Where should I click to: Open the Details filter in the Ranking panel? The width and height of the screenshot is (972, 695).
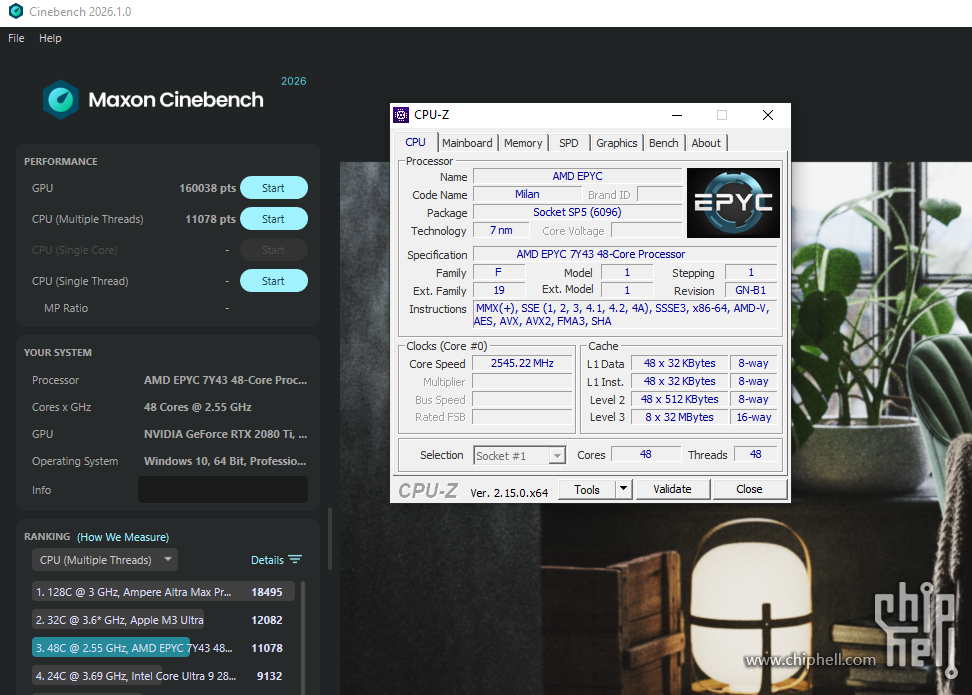(275, 559)
